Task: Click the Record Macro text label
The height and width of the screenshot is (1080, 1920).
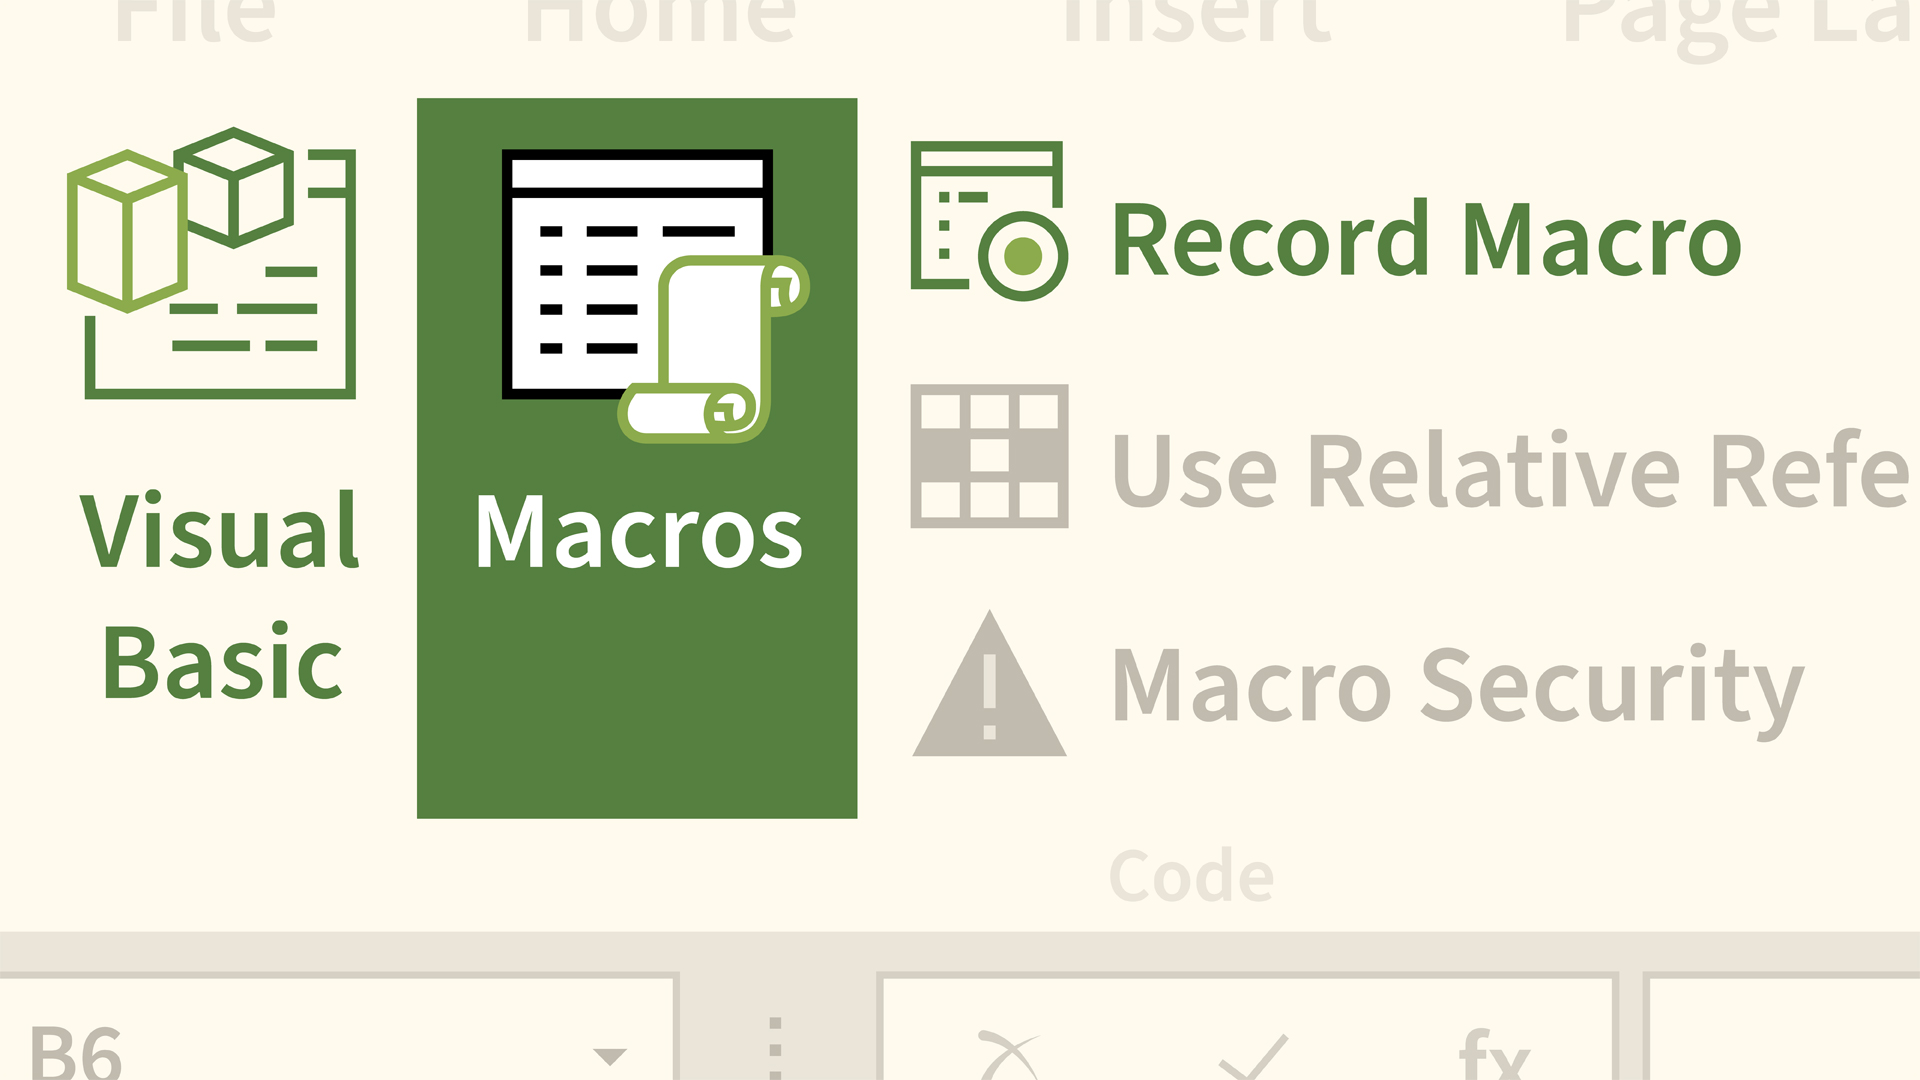Action: 1427,240
